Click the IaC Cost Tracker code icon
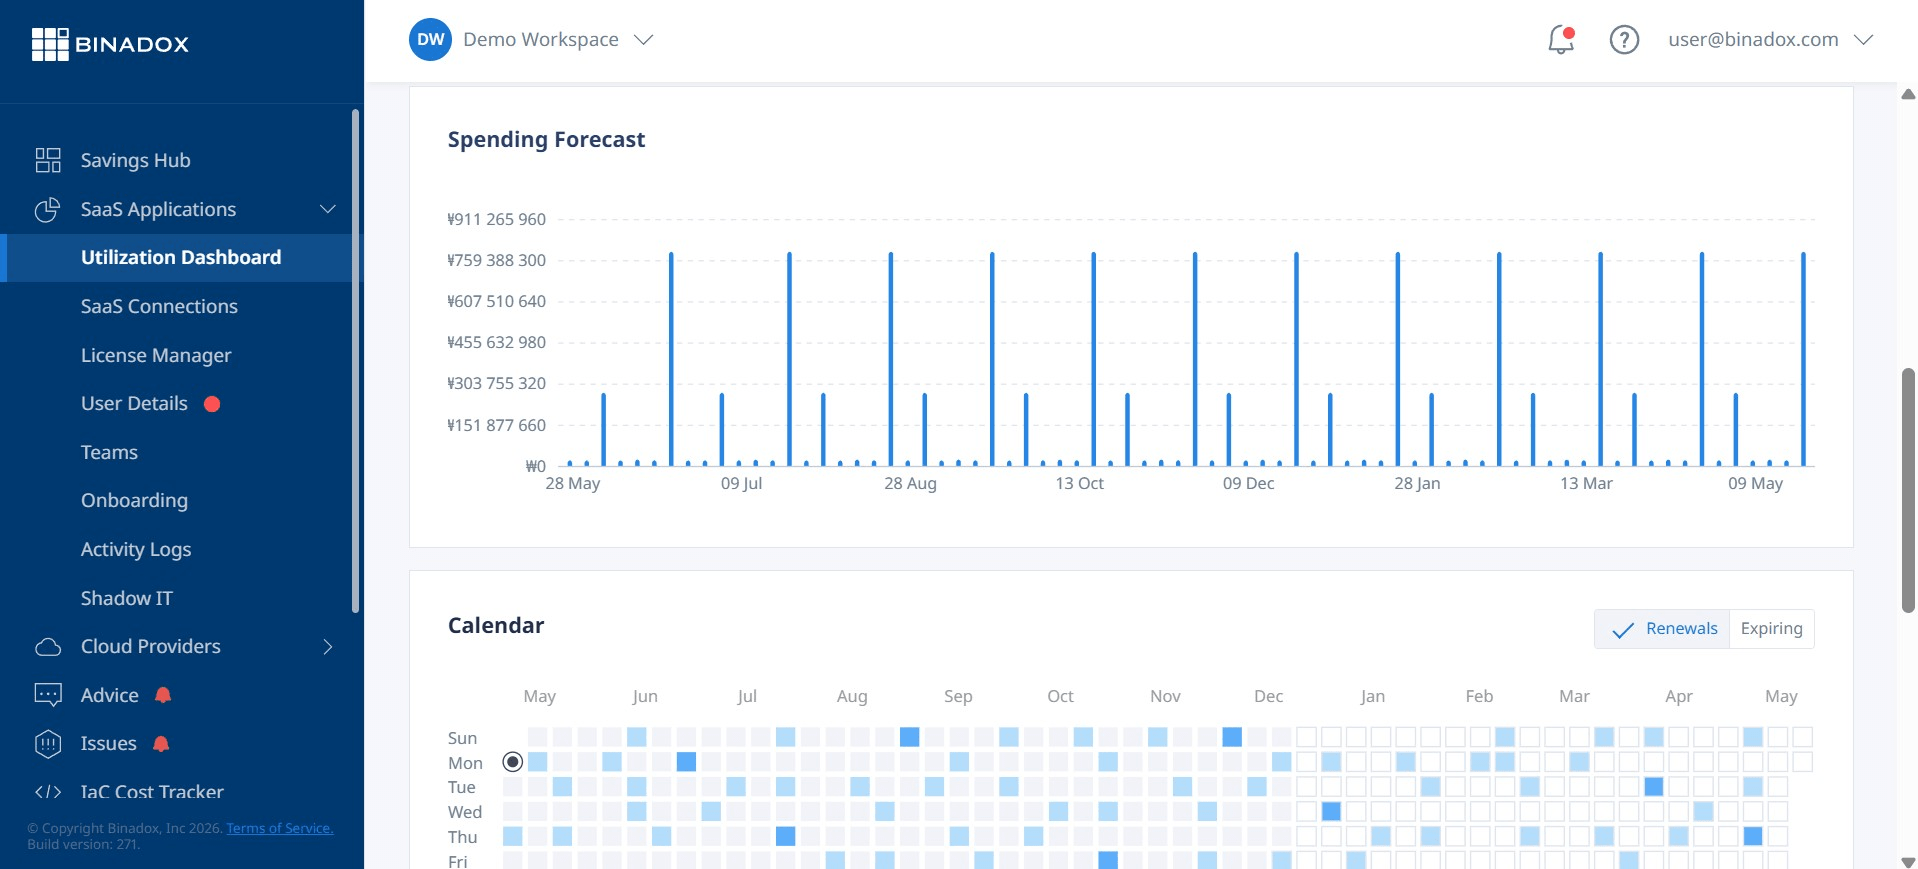This screenshot has height=869, width=1918. (x=48, y=792)
